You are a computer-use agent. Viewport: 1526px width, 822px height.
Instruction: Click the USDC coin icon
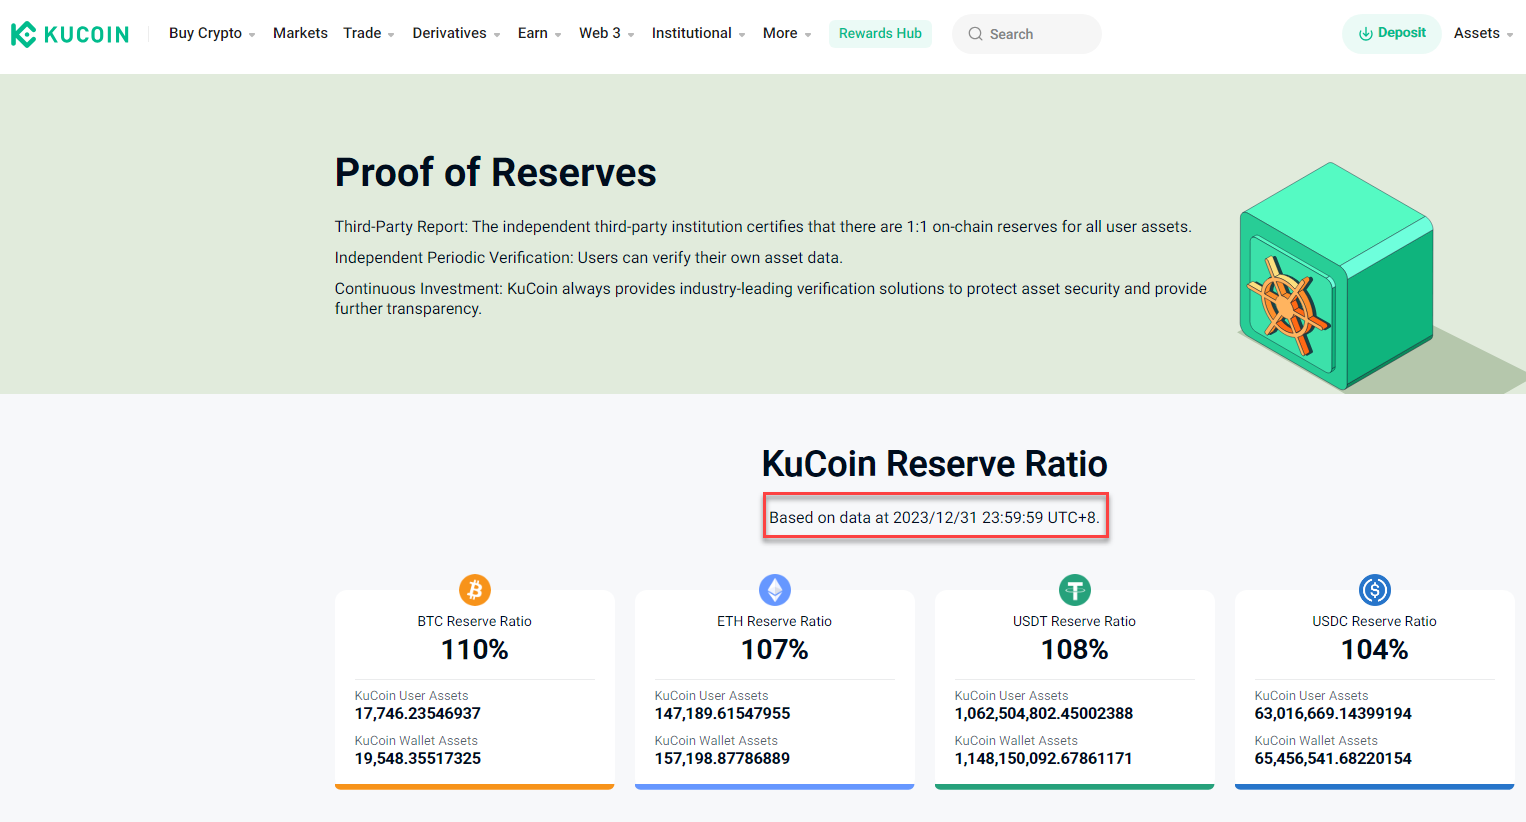1375,590
